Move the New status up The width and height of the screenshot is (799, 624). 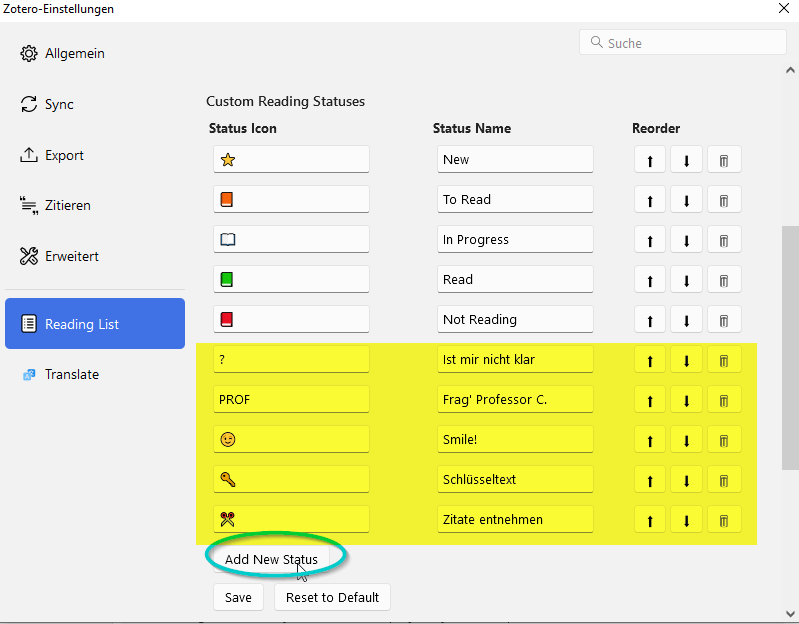(x=650, y=160)
